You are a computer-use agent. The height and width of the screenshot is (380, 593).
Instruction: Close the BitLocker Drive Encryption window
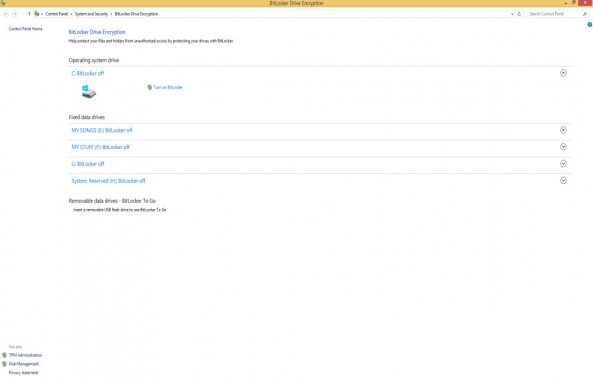[x=585, y=3]
